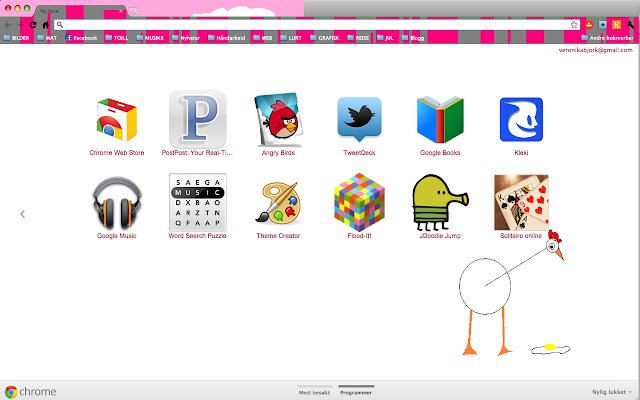Launch the Solitaire online app

point(521,202)
